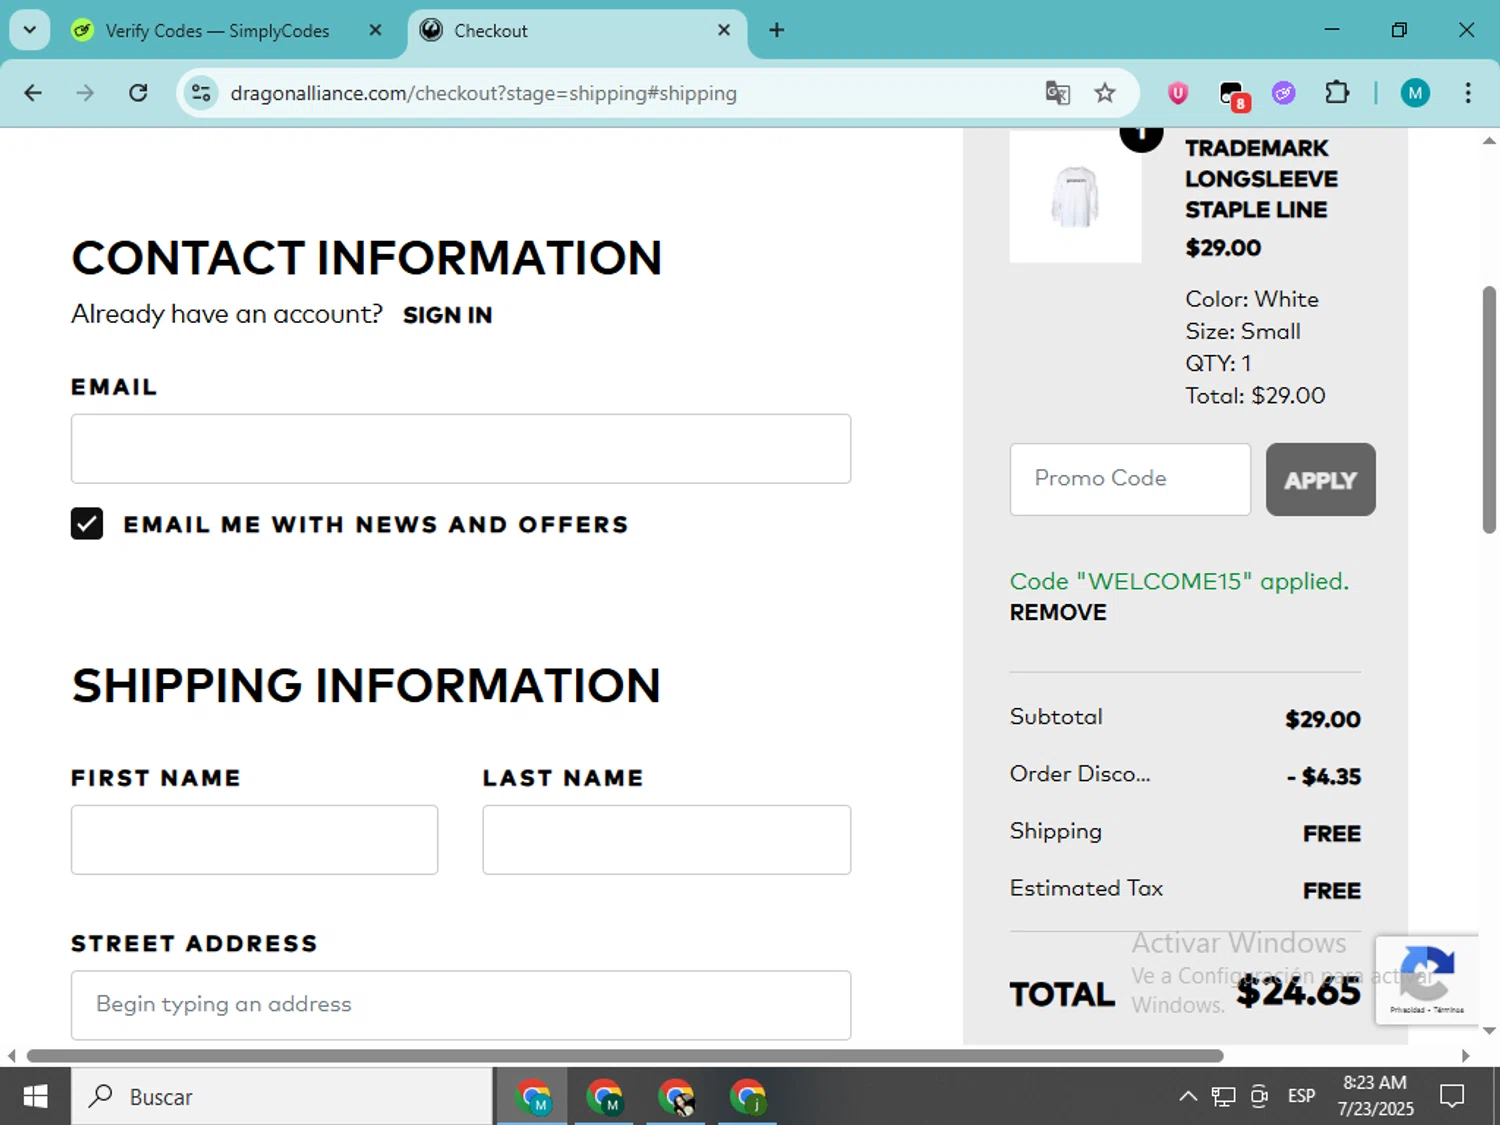Image resolution: width=1500 pixels, height=1125 pixels.
Task: Click the address bar URL
Action: click(x=483, y=93)
